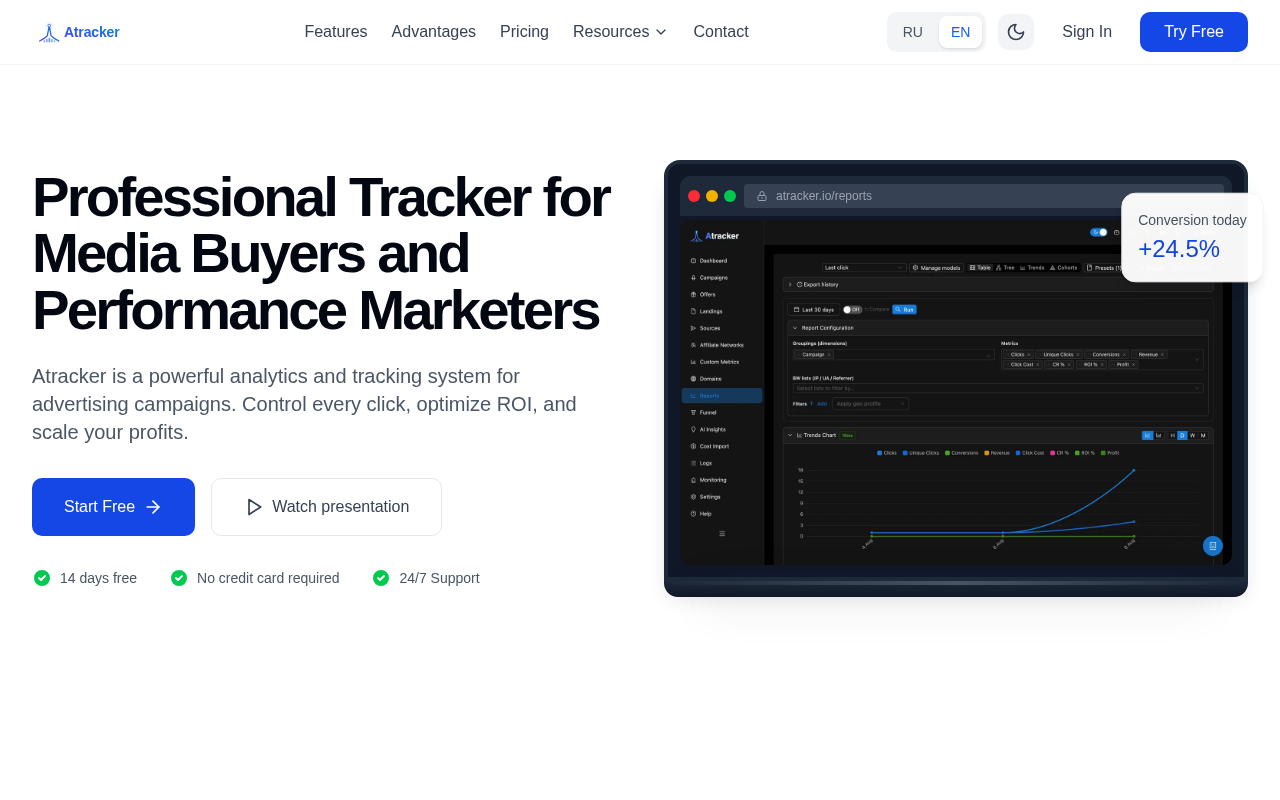The width and height of the screenshot is (1280, 800).
Task: Click the Try Free button
Action: [1194, 32]
